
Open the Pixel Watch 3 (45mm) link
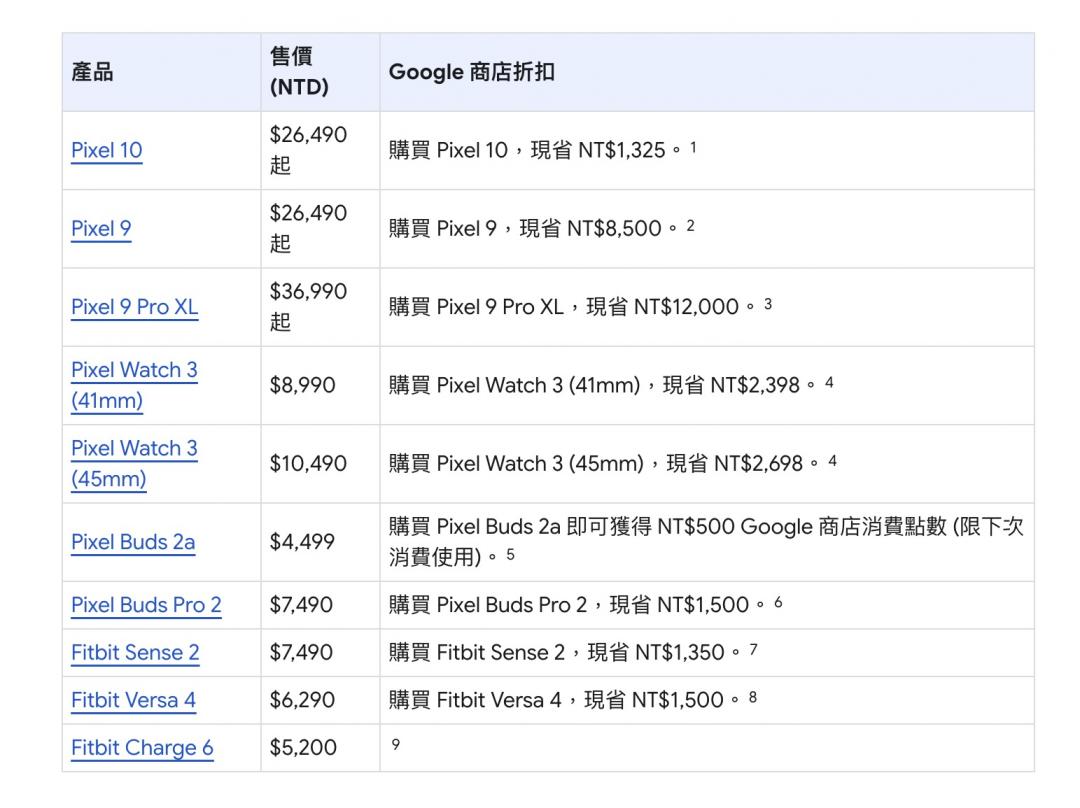[134, 463]
